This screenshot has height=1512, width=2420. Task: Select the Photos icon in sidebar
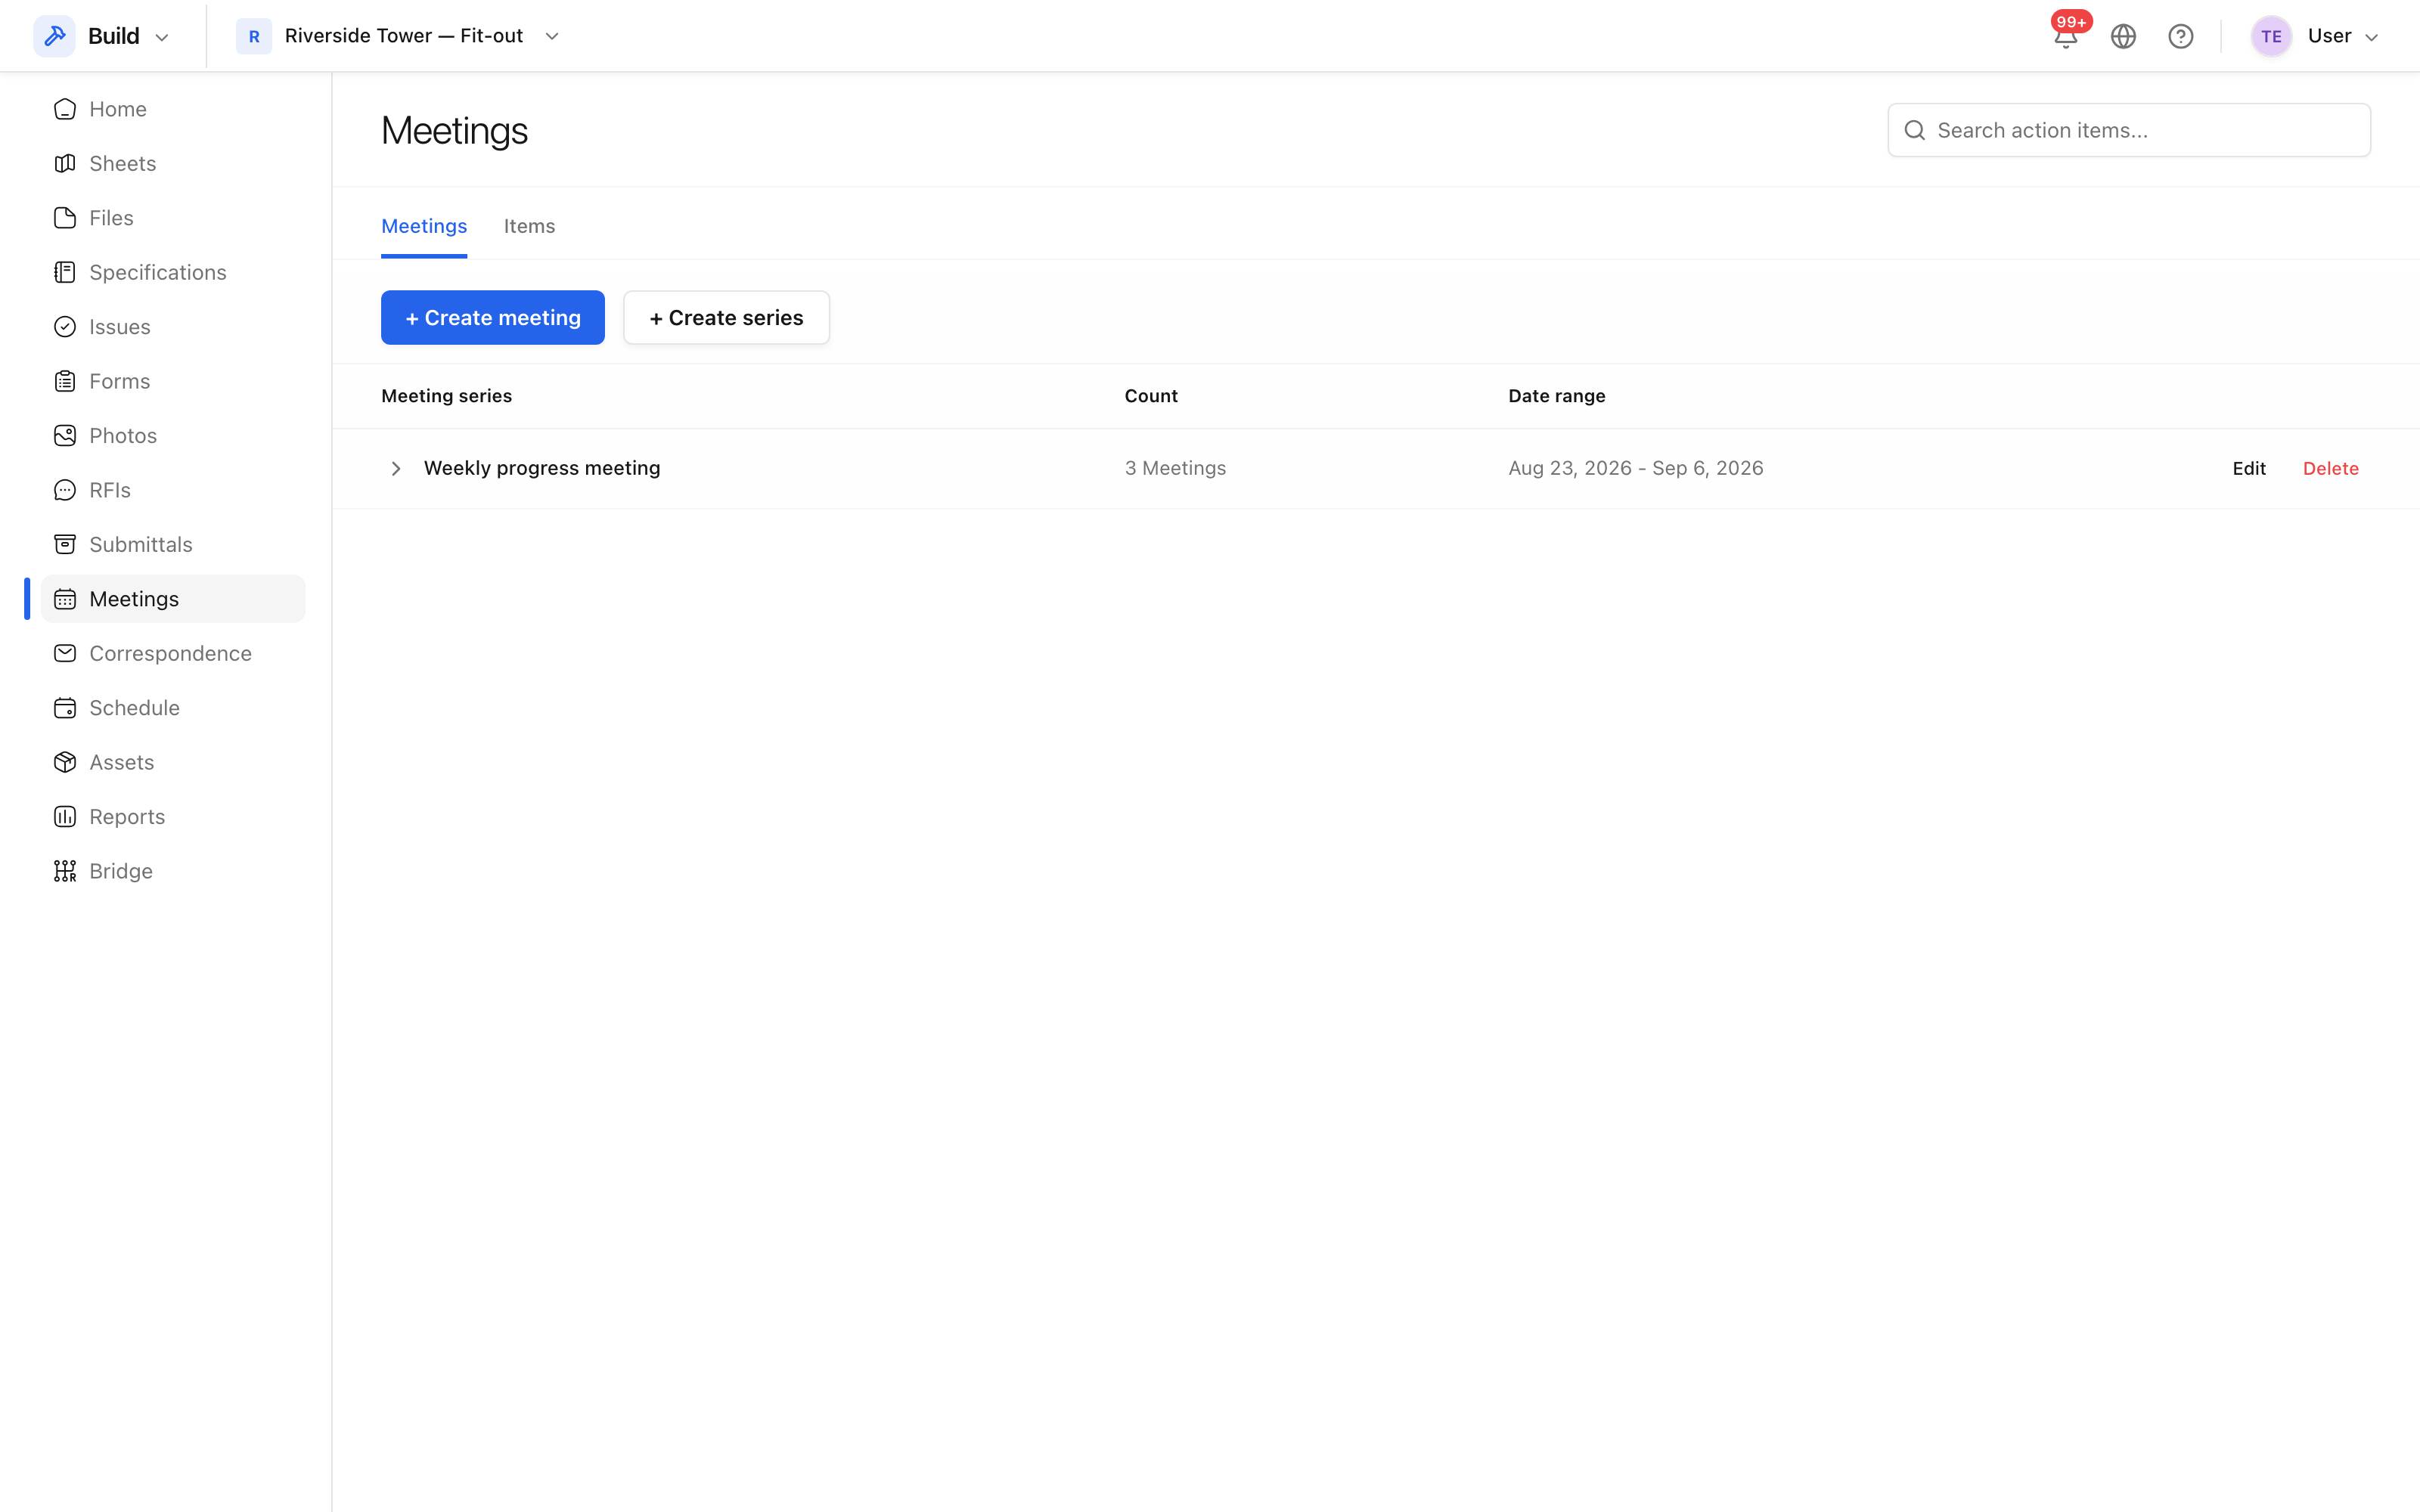[x=65, y=435]
